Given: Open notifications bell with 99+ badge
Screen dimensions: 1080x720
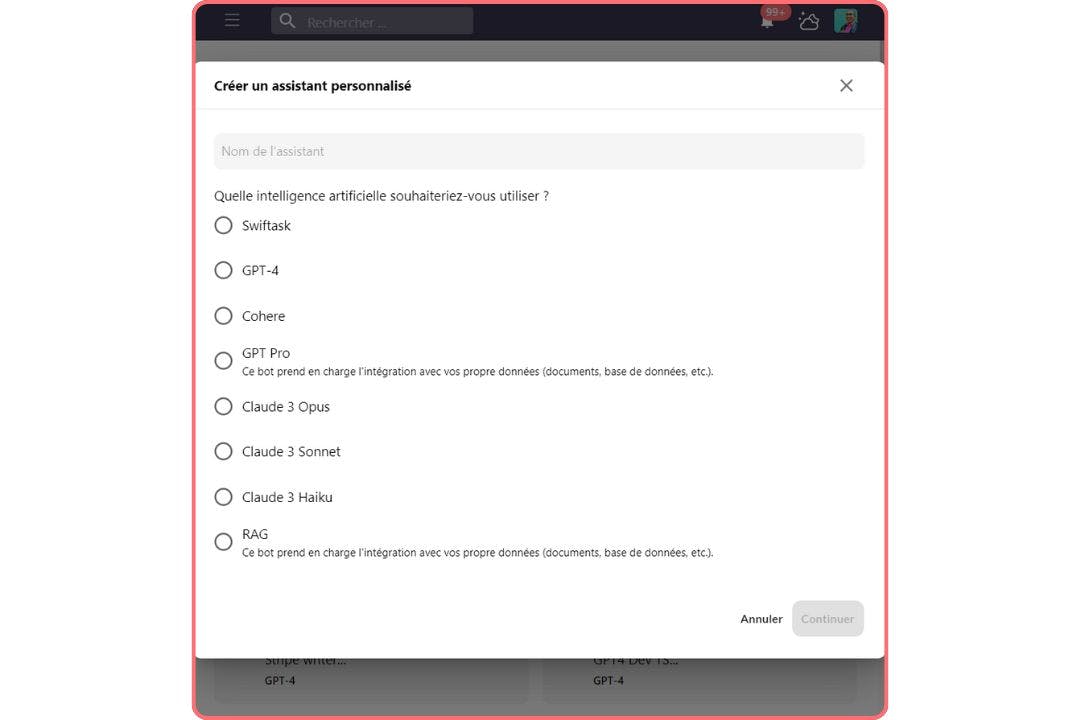Looking at the screenshot, I should click(x=768, y=20).
